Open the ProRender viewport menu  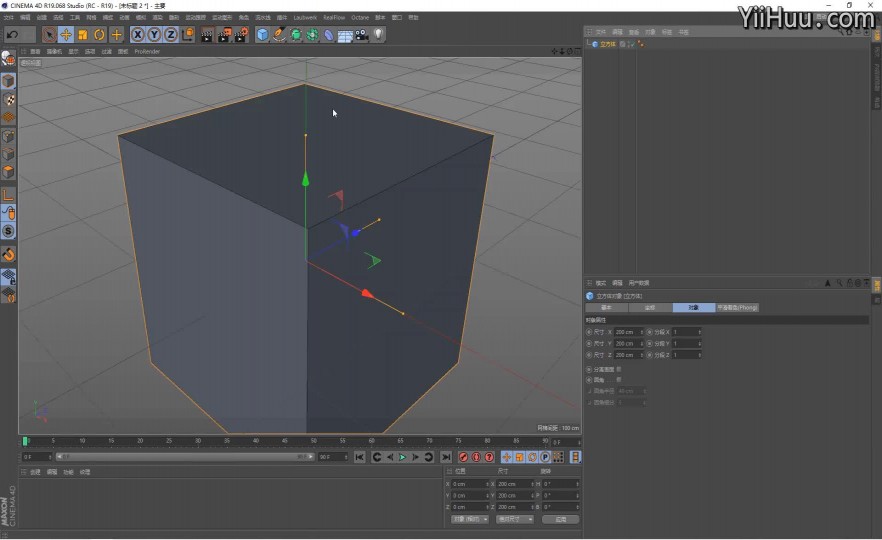point(147,51)
